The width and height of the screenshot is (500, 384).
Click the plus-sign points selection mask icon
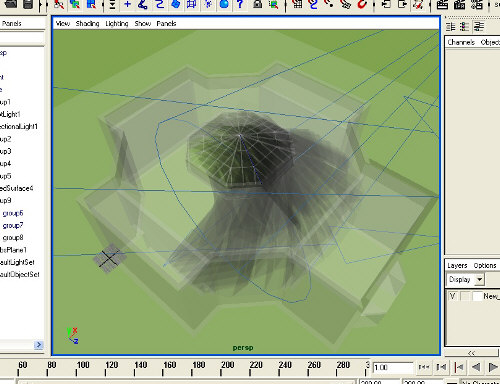127,4
